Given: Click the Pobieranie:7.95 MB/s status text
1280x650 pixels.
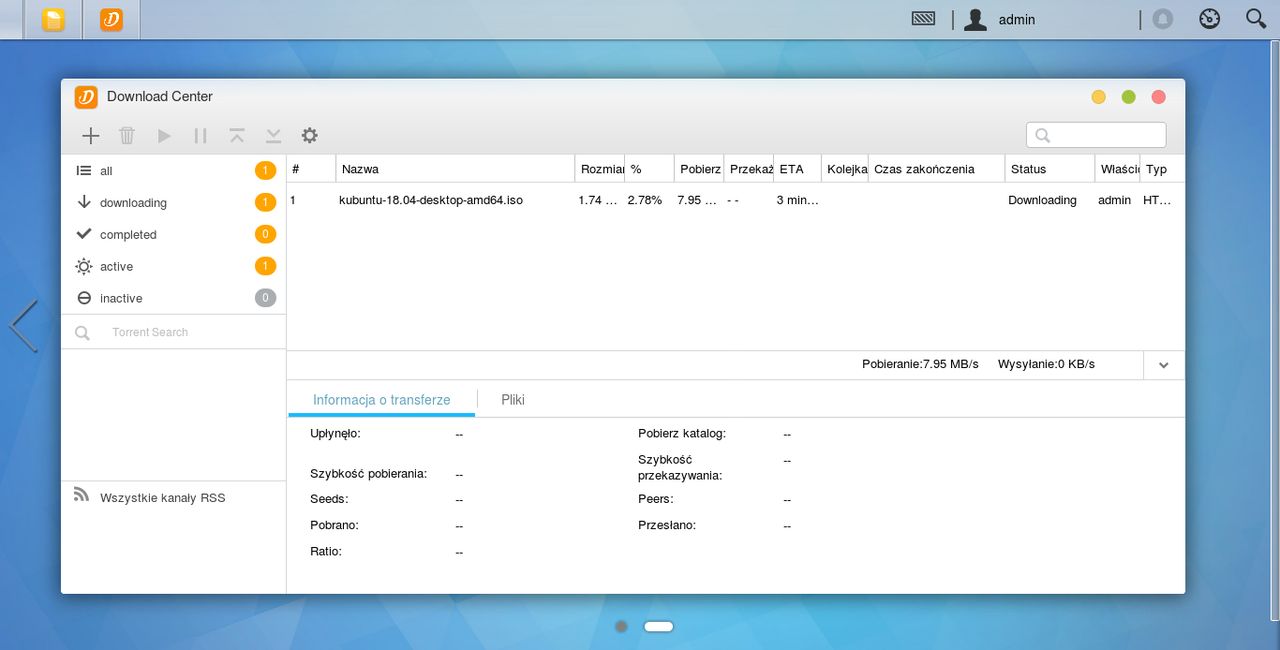Looking at the screenshot, I should (920, 364).
